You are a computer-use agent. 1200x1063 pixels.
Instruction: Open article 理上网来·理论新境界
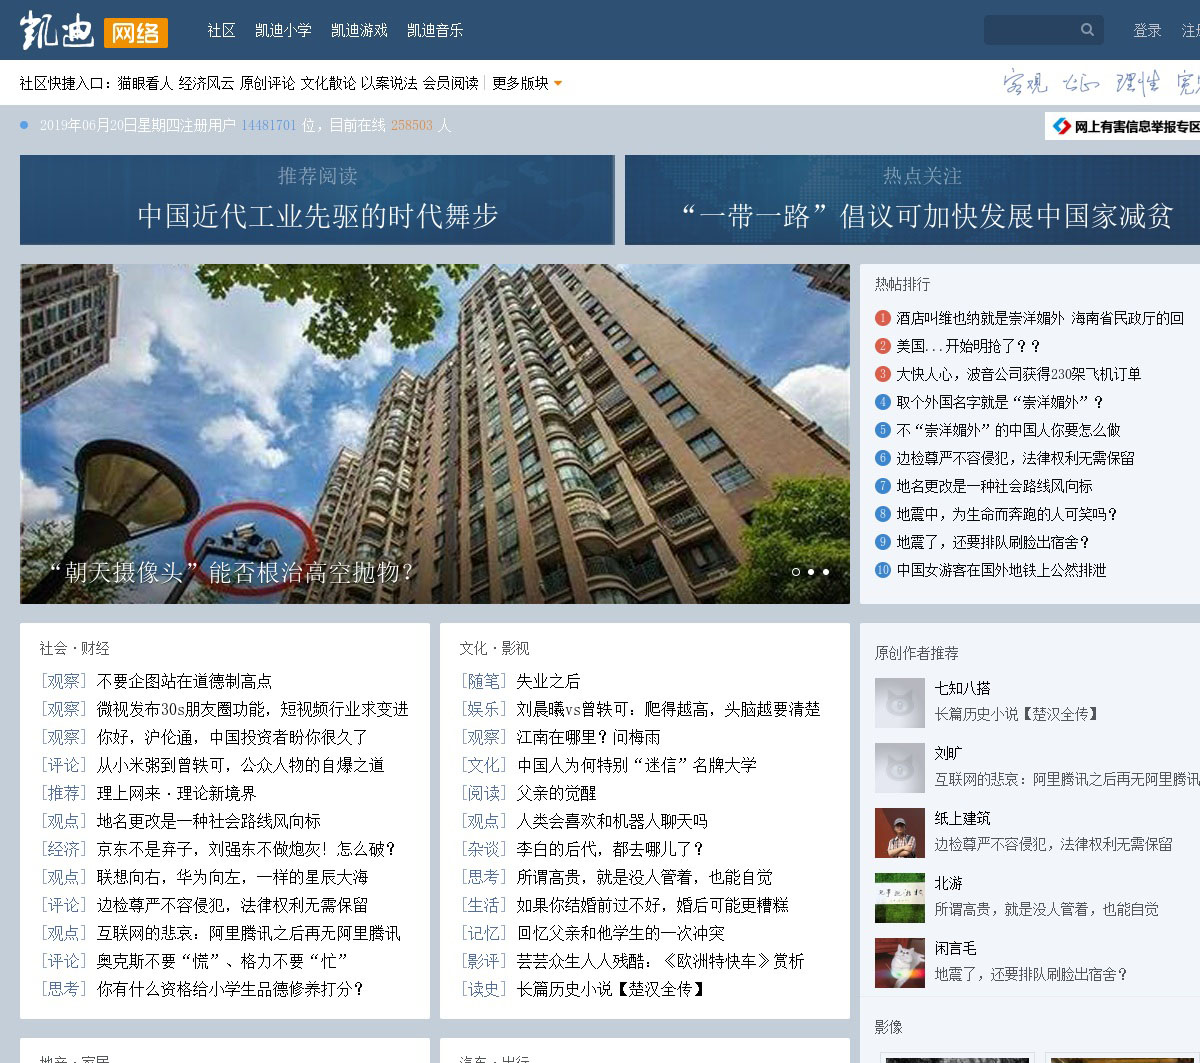tap(176, 793)
